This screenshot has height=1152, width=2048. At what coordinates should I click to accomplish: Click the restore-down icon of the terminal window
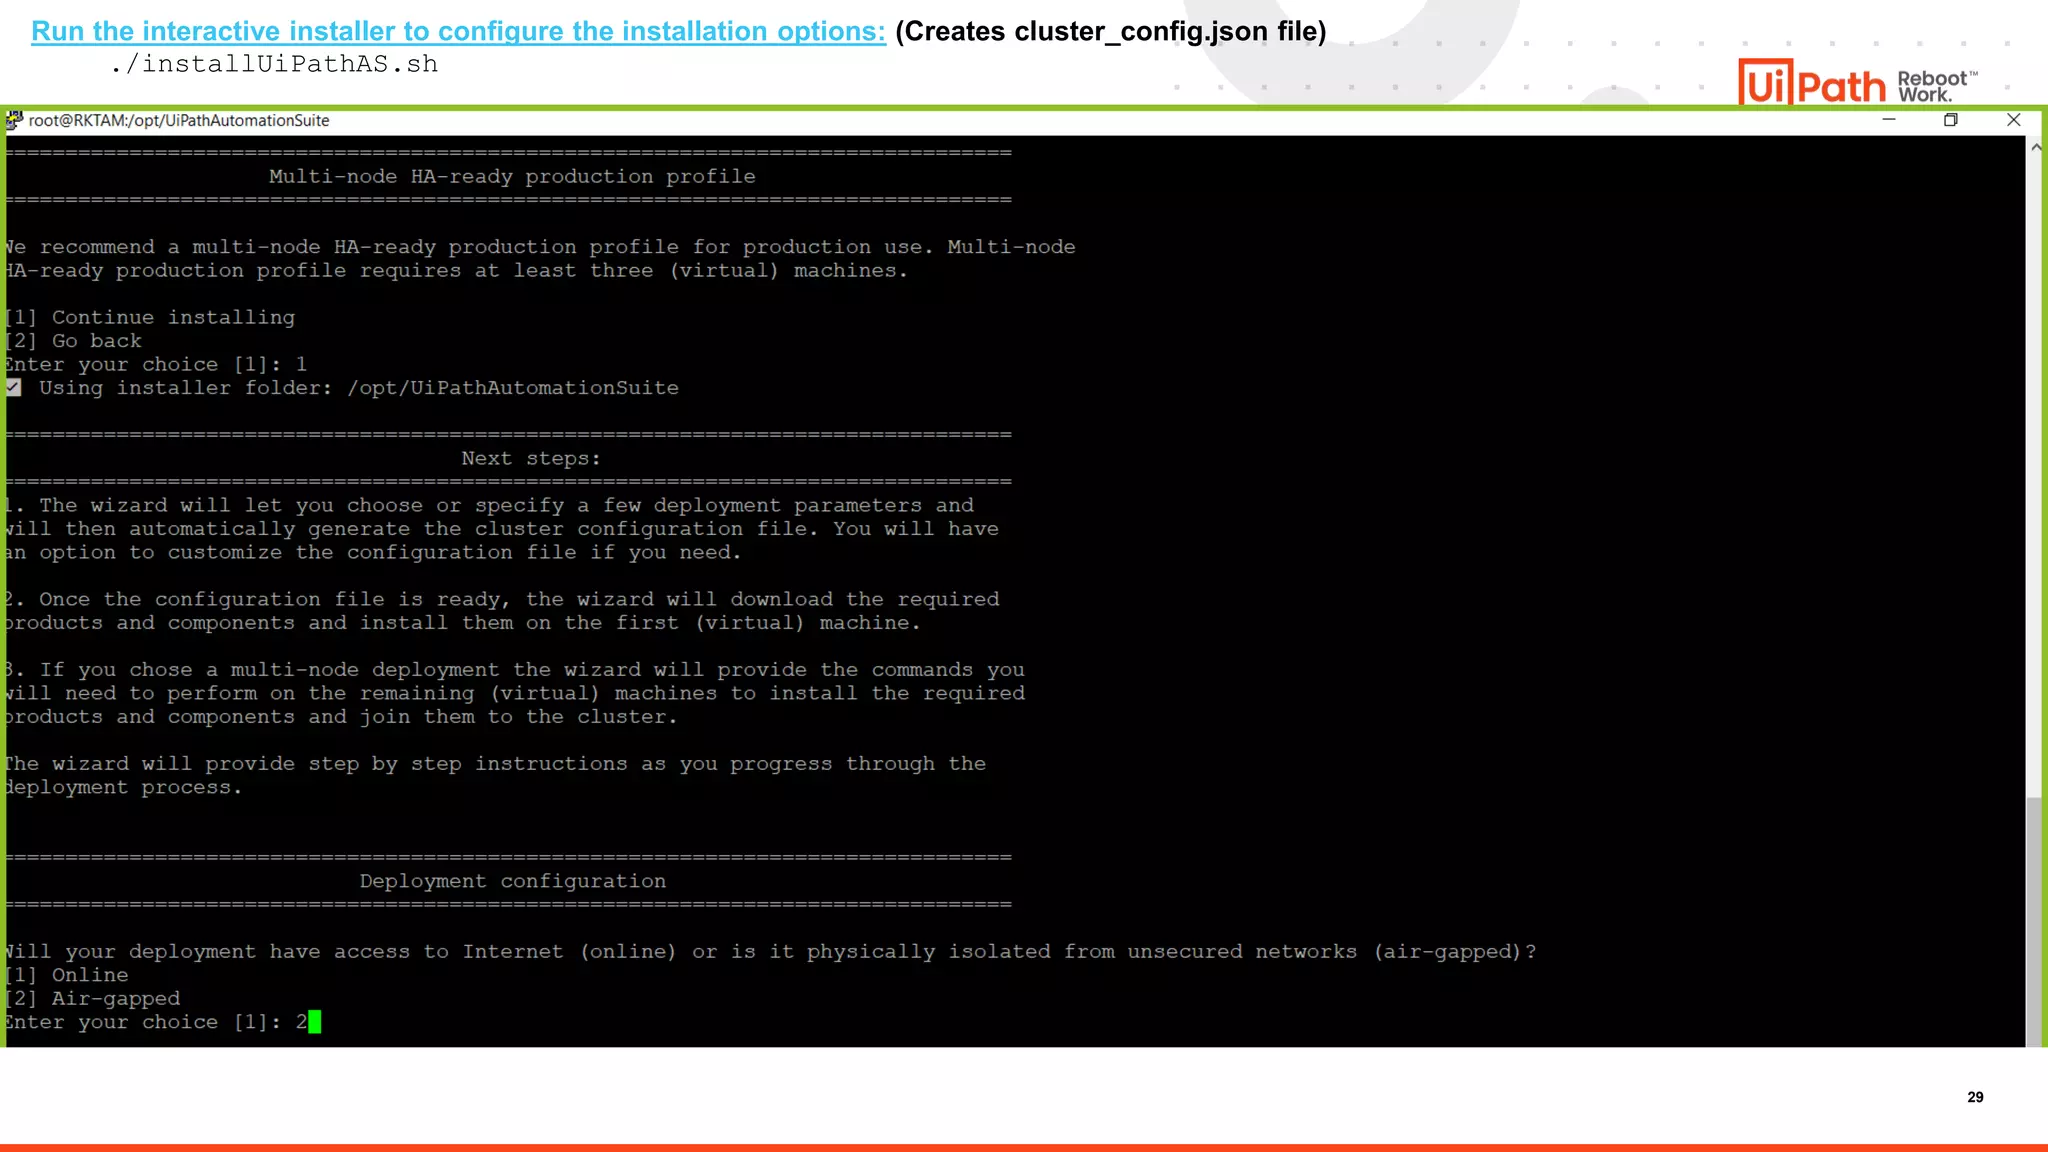[x=1950, y=120]
